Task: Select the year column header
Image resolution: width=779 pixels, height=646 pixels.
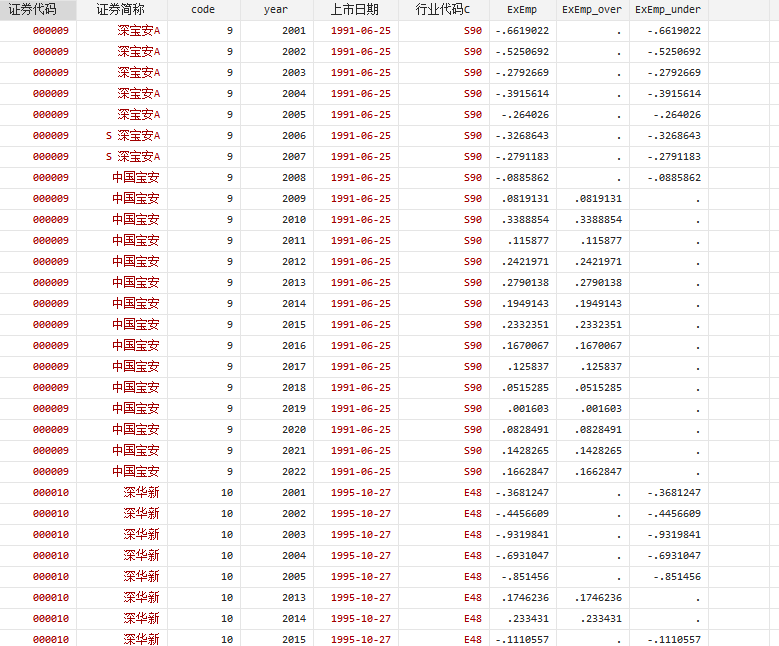Action: 275,9
